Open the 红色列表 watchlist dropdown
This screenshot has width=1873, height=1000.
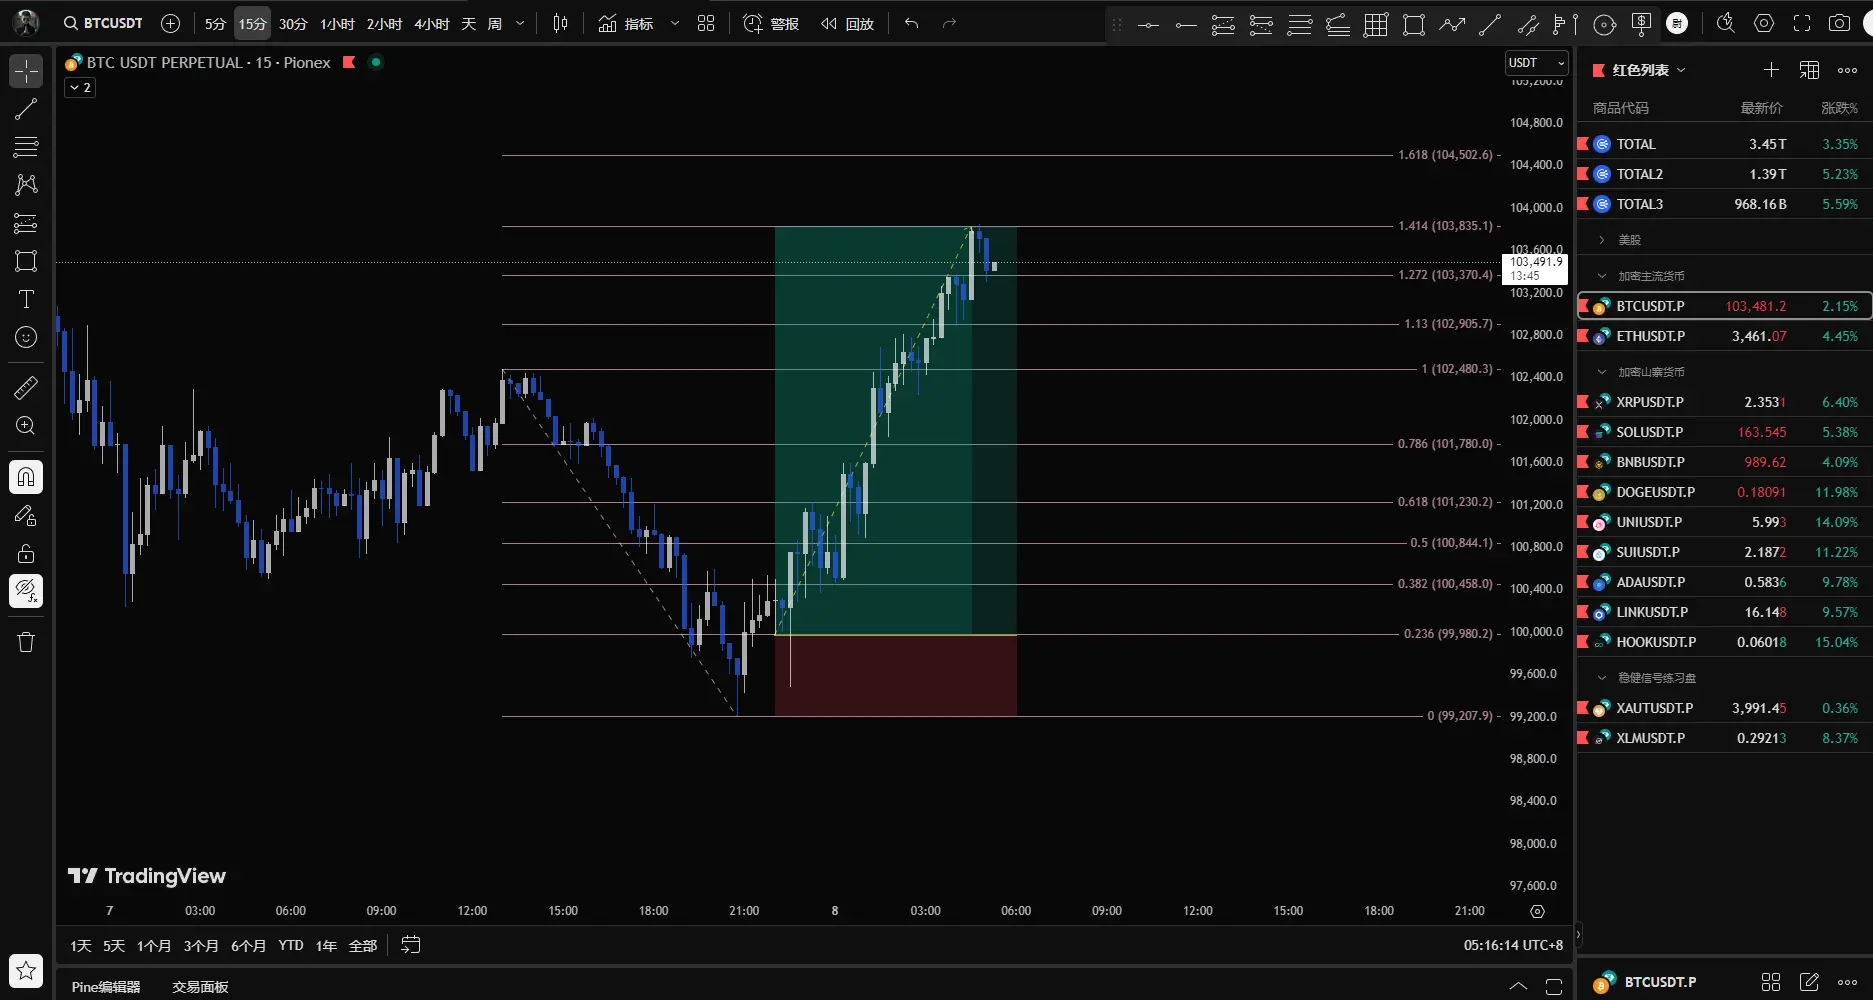[x=1640, y=70]
